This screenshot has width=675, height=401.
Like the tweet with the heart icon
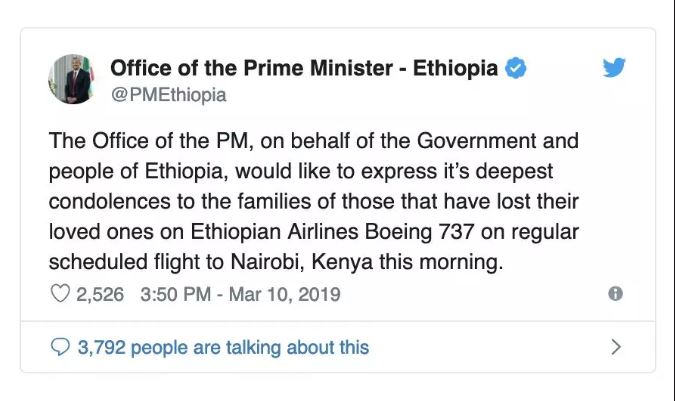[60, 294]
